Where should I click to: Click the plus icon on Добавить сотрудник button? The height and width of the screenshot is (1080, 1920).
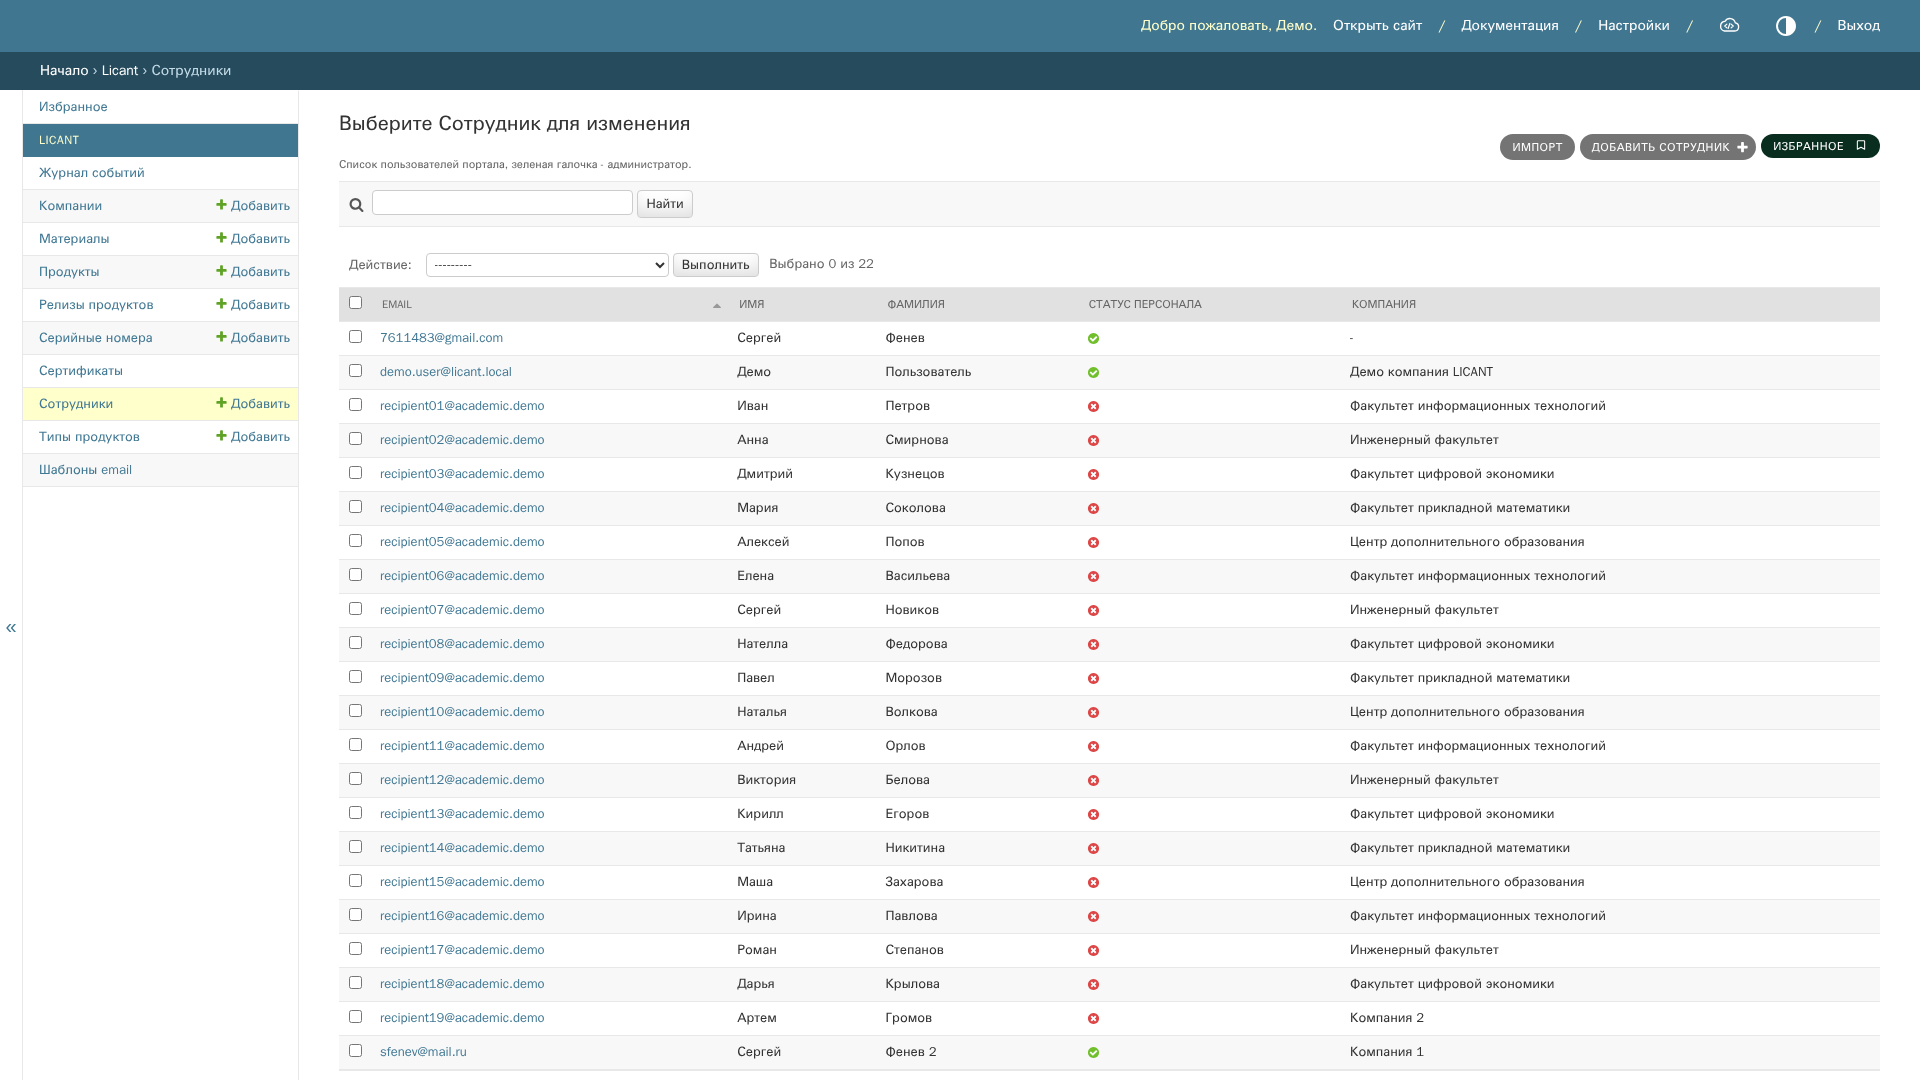coord(1742,148)
